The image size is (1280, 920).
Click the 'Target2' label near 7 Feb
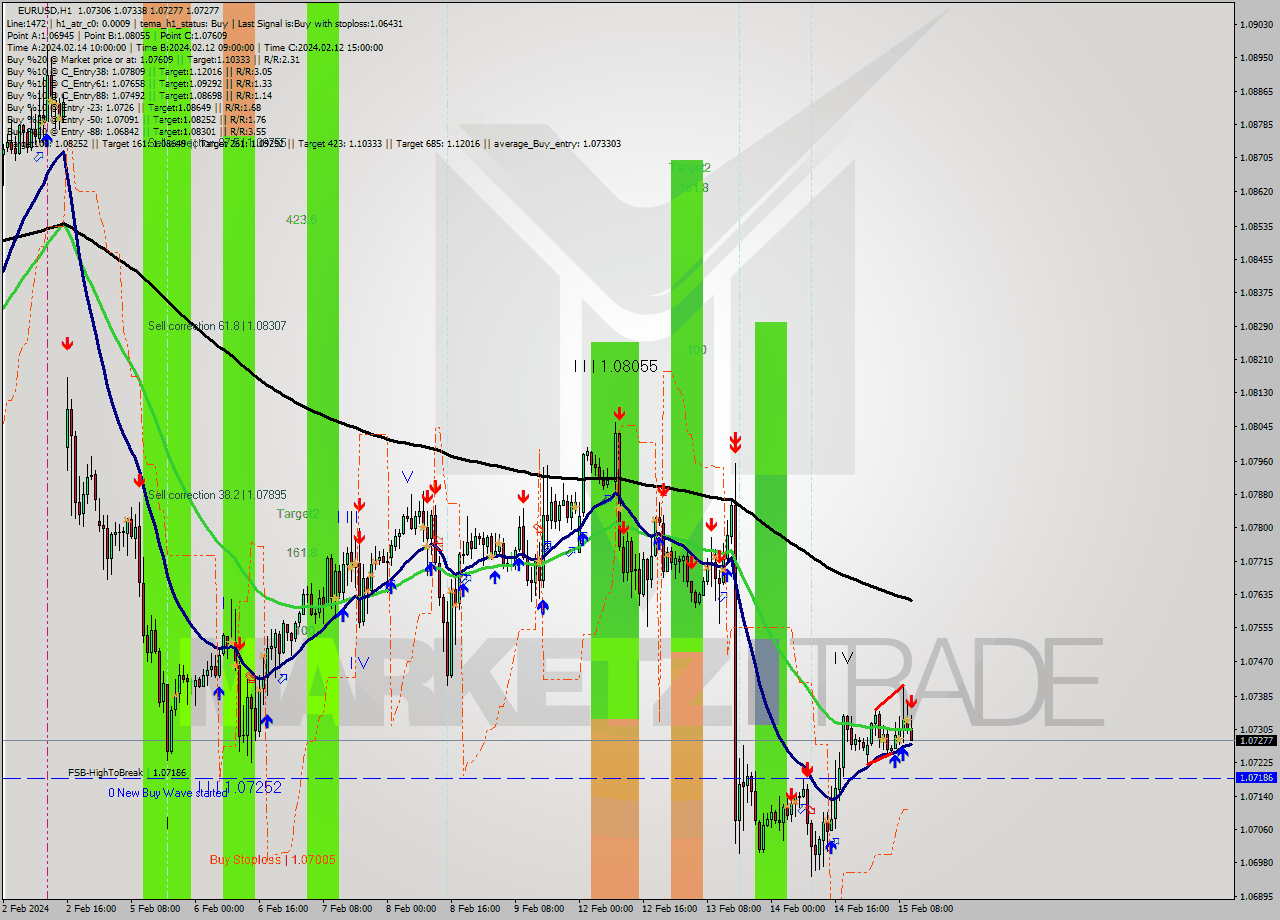click(298, 514)
